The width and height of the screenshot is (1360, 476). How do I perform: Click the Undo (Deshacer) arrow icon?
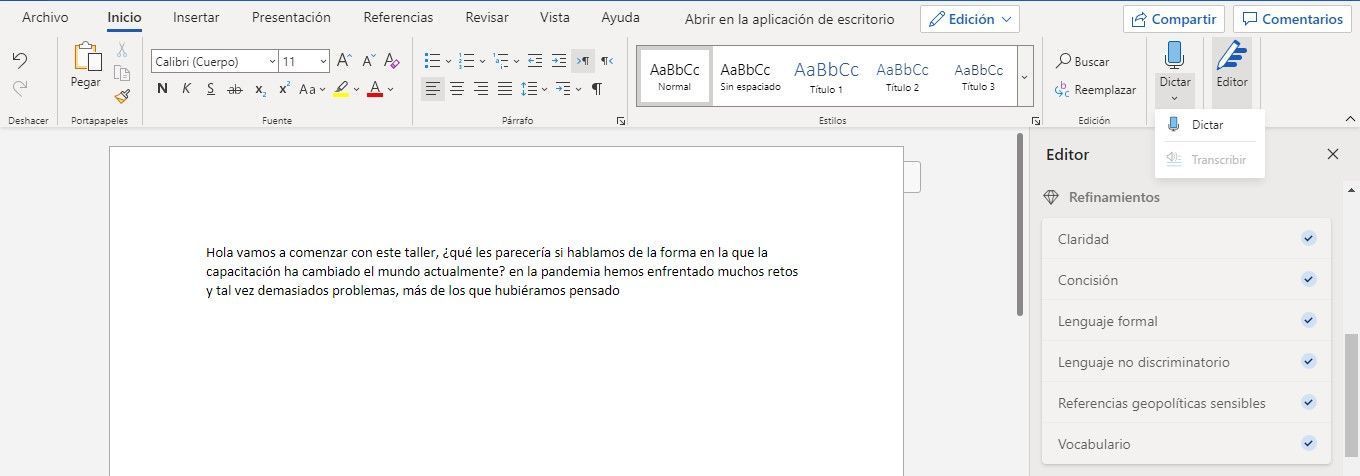(x=20, y=60)
